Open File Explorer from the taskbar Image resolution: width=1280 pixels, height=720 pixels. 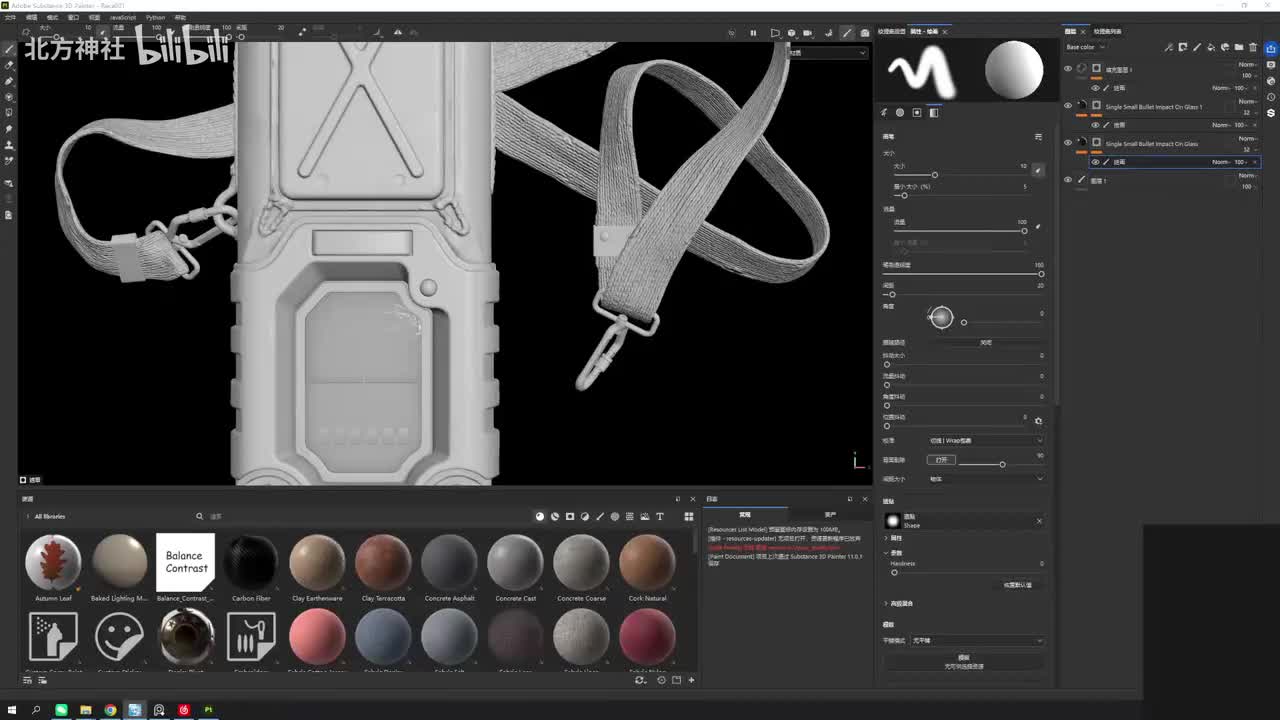[85, 710]
